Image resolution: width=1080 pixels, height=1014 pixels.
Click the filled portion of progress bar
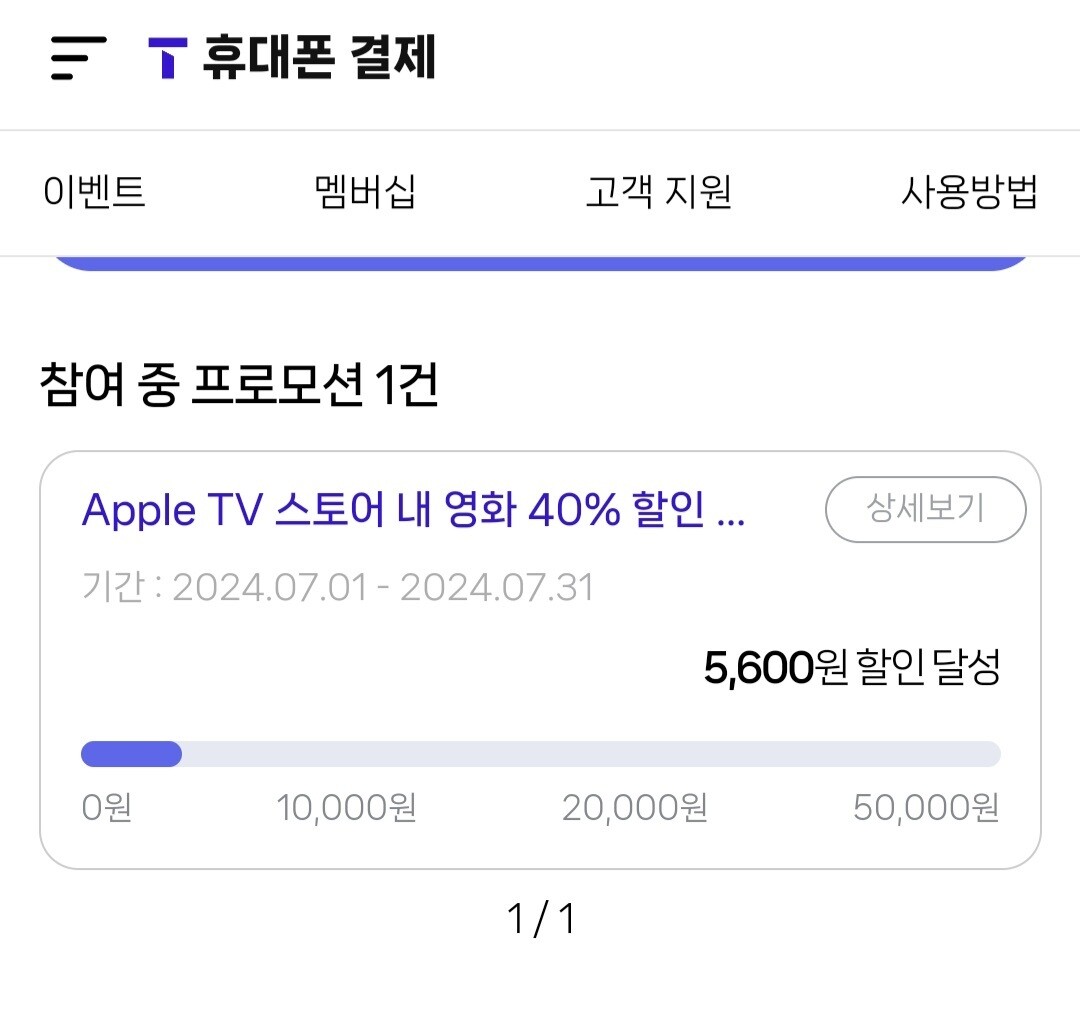(131, 754)
